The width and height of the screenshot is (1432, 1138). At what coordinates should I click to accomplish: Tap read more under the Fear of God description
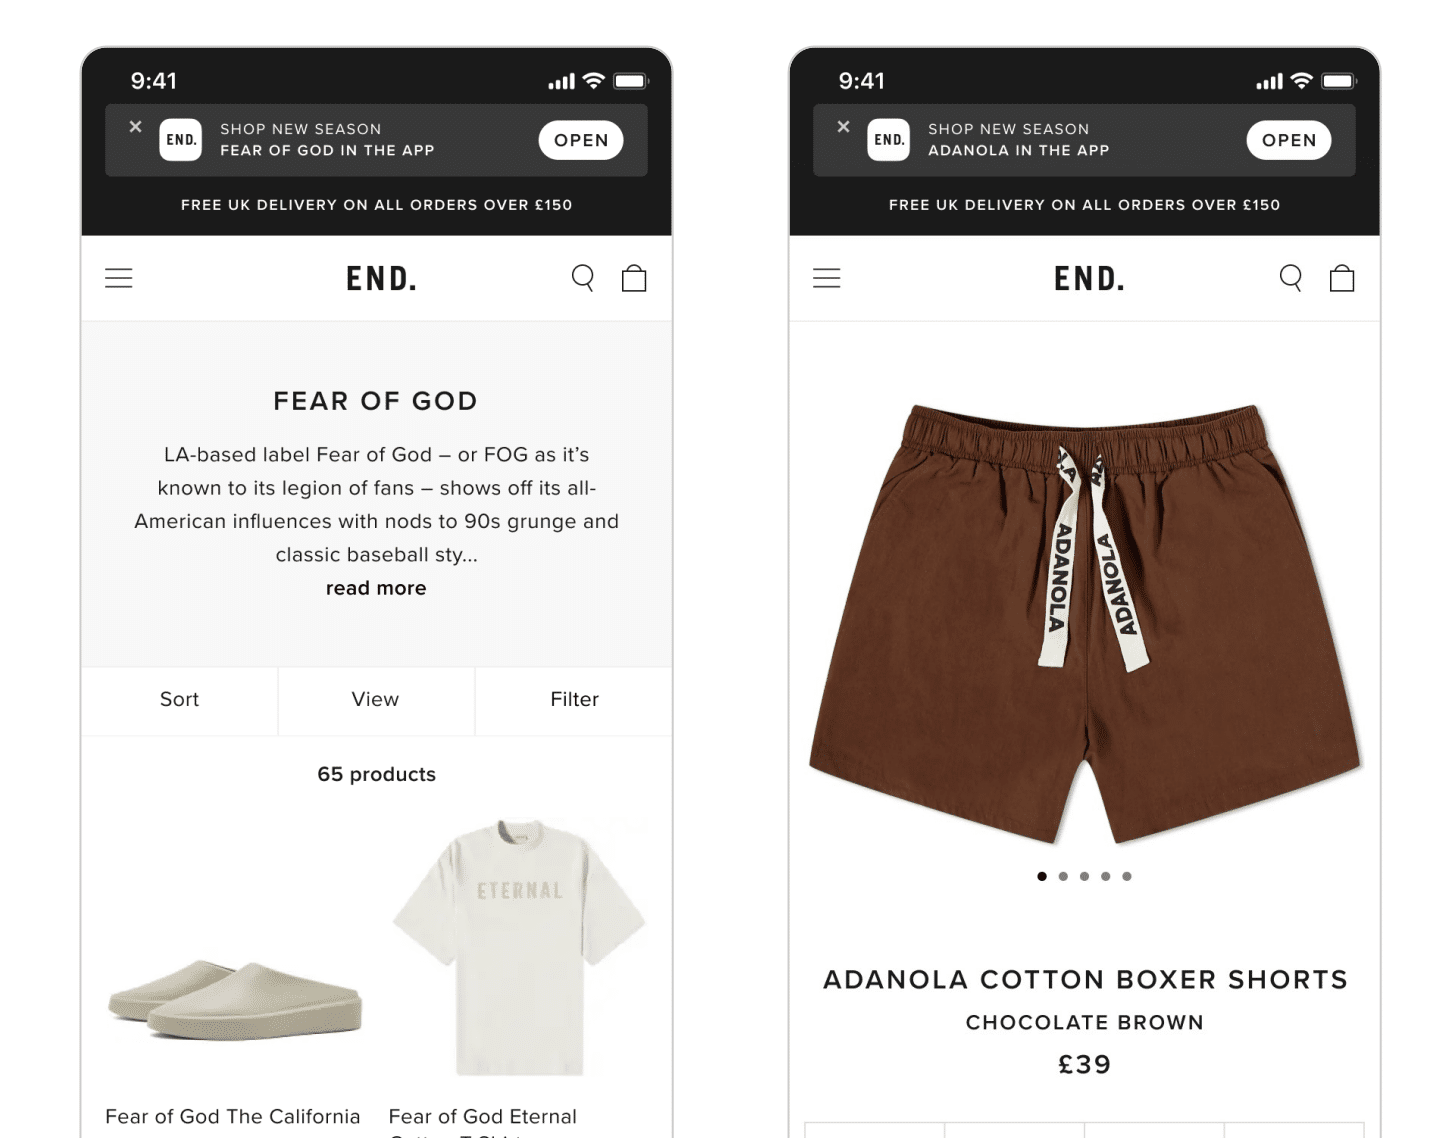point(375,588)
